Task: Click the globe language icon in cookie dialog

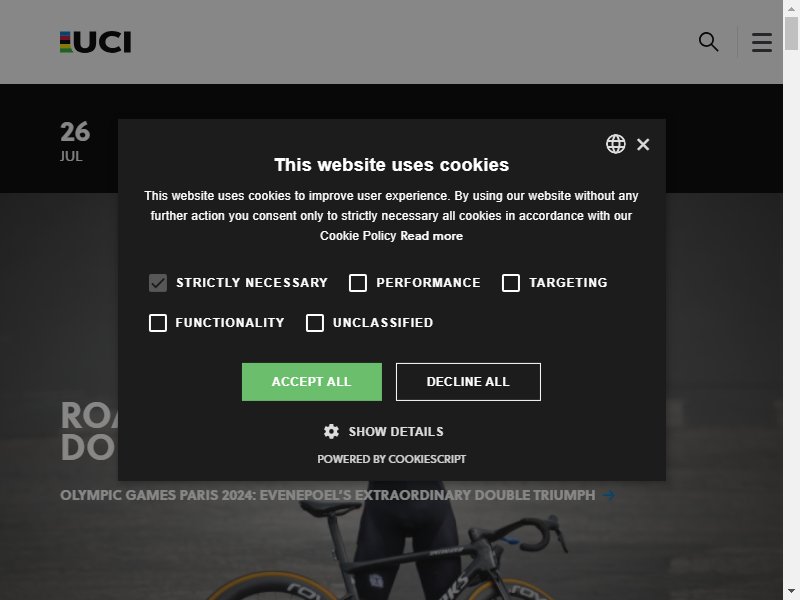Action: 615,144
